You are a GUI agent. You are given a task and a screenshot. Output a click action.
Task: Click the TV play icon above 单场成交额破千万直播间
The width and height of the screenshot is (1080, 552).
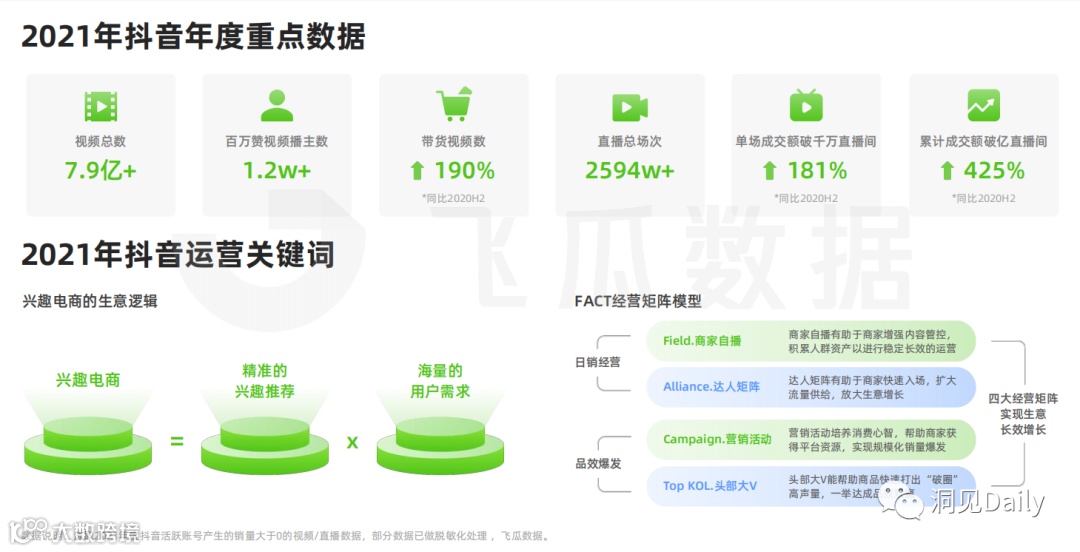(806, 105)
